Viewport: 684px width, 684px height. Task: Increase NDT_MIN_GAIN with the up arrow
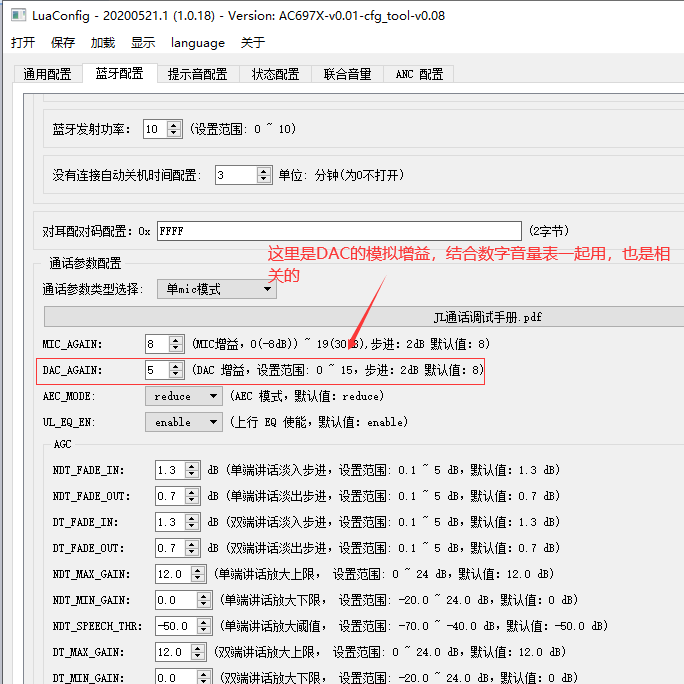(204, 596)
